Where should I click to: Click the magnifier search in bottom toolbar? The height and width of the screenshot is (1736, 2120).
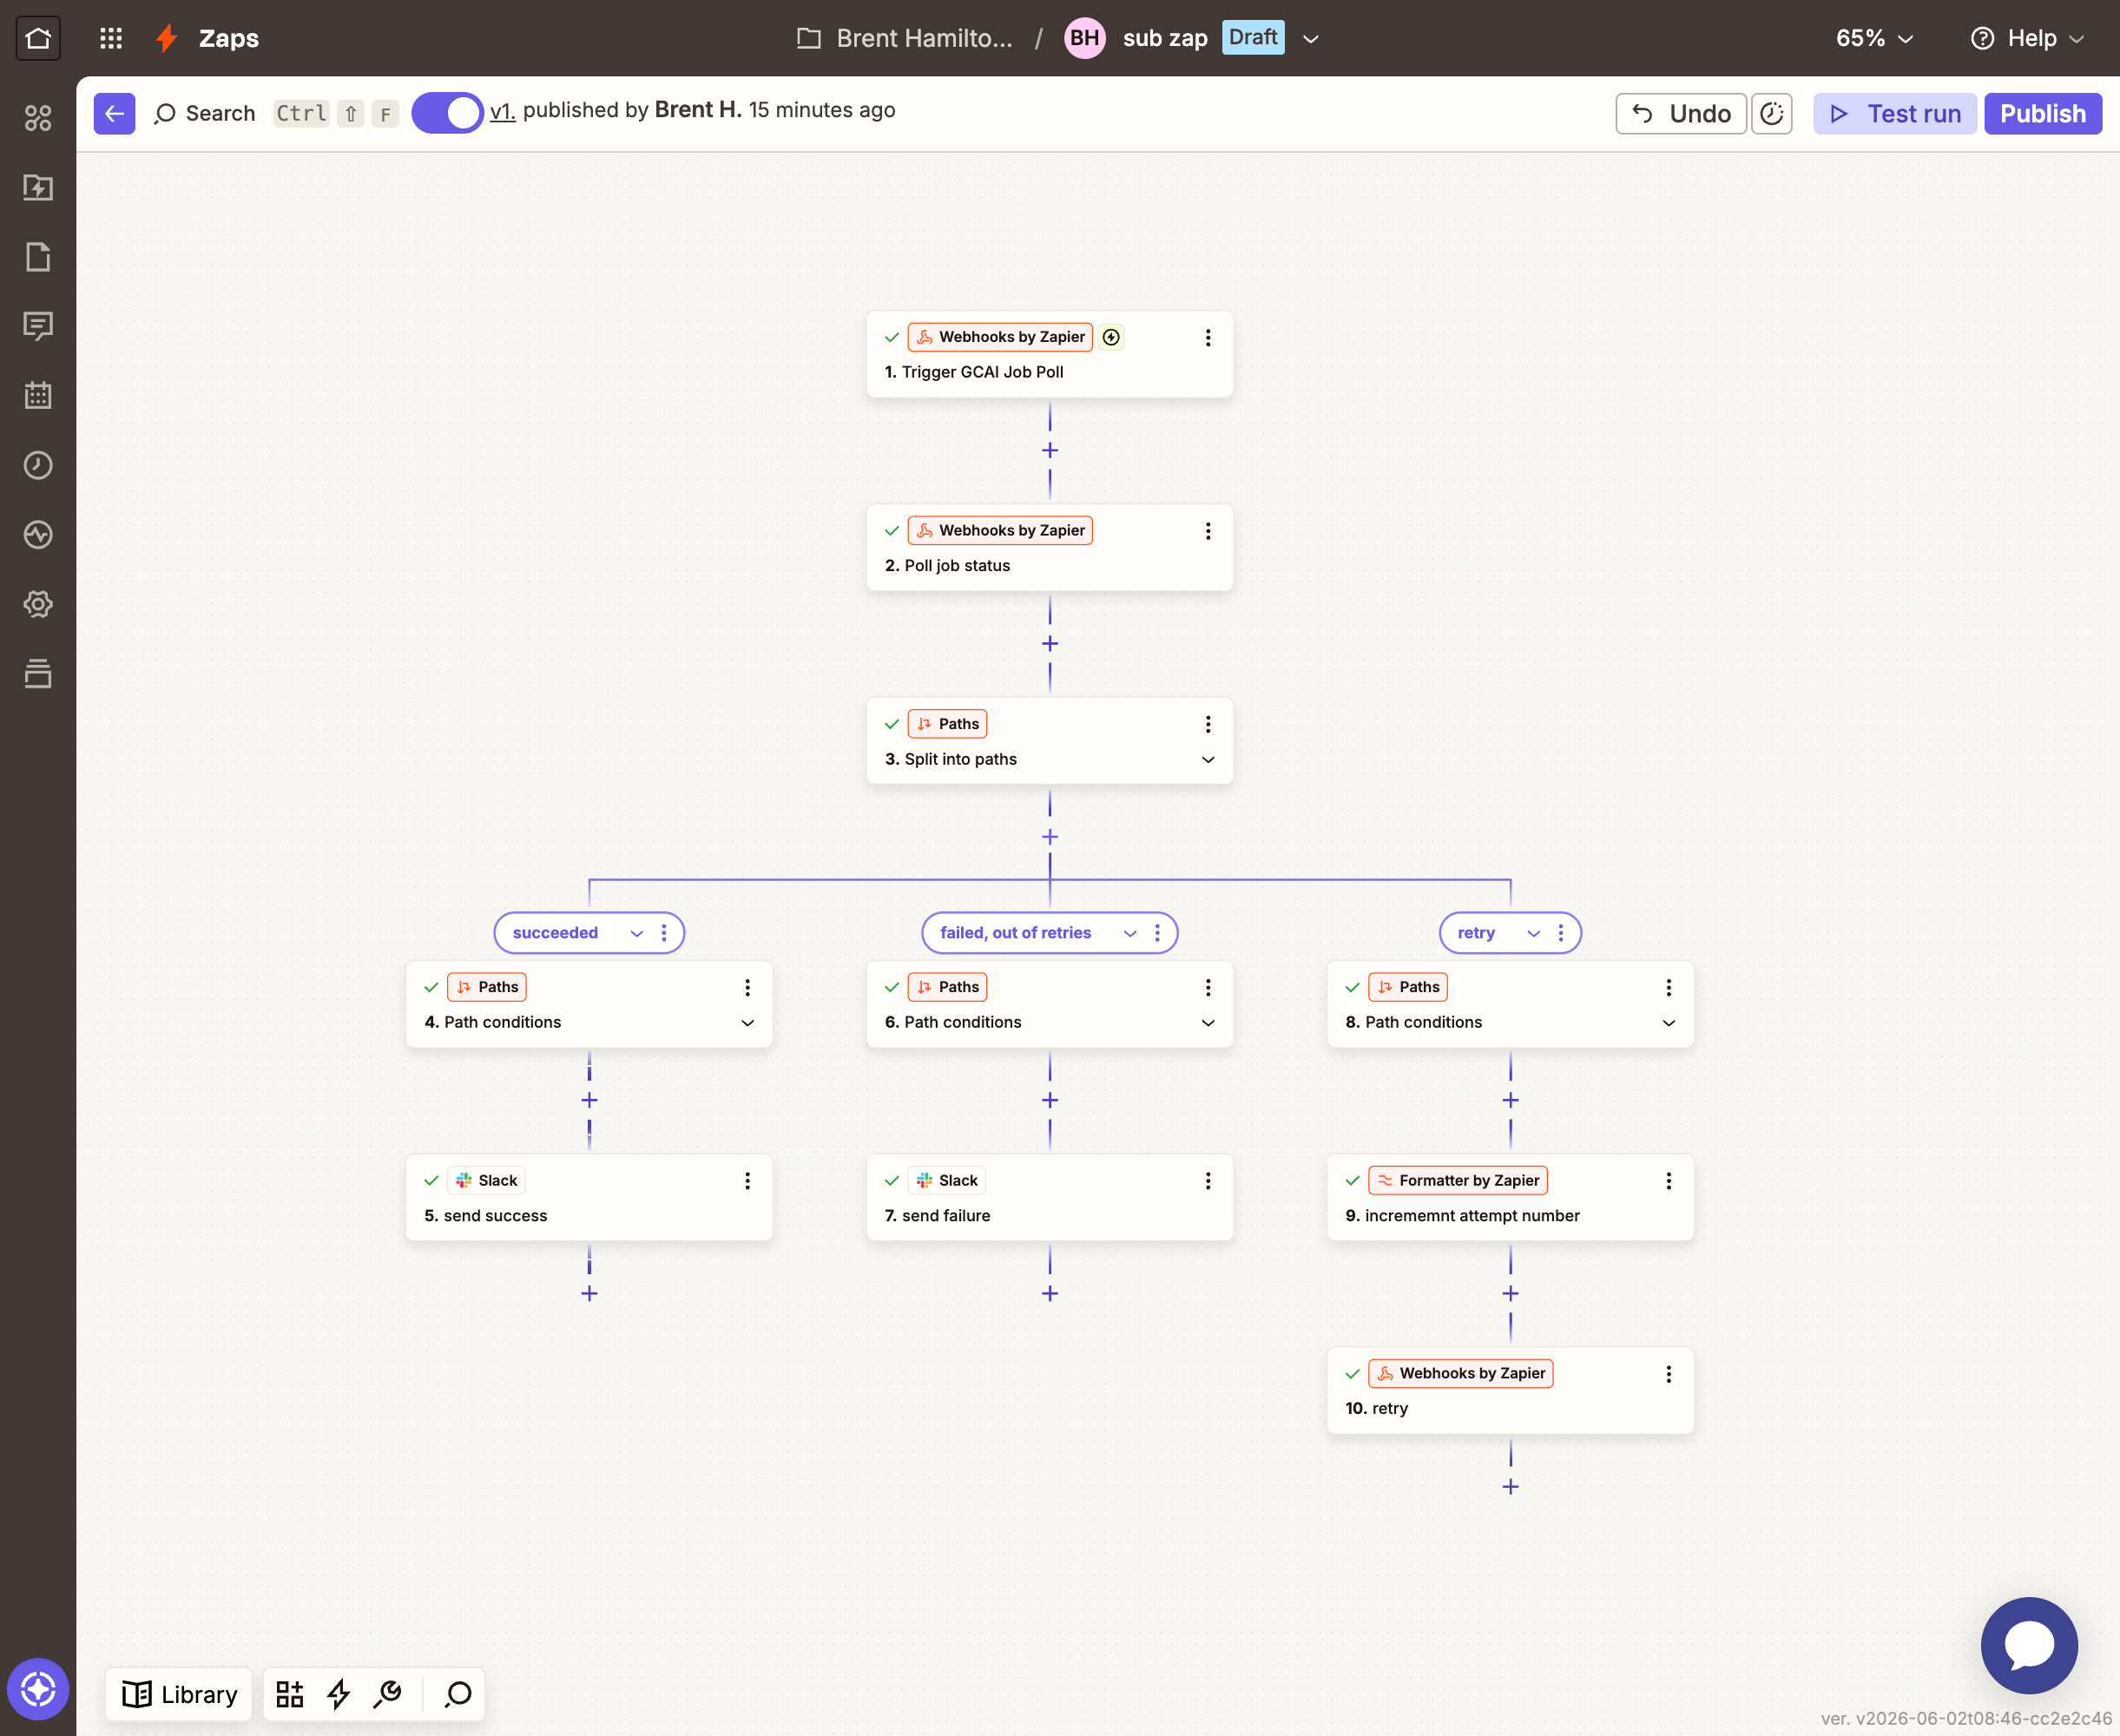coord(459,1694)
